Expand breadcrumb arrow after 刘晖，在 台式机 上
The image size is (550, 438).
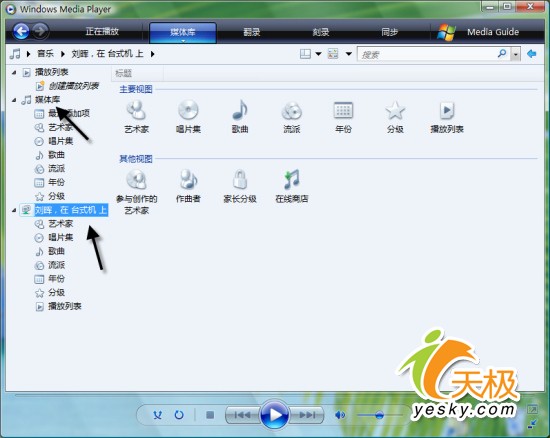tap(152, 54)
